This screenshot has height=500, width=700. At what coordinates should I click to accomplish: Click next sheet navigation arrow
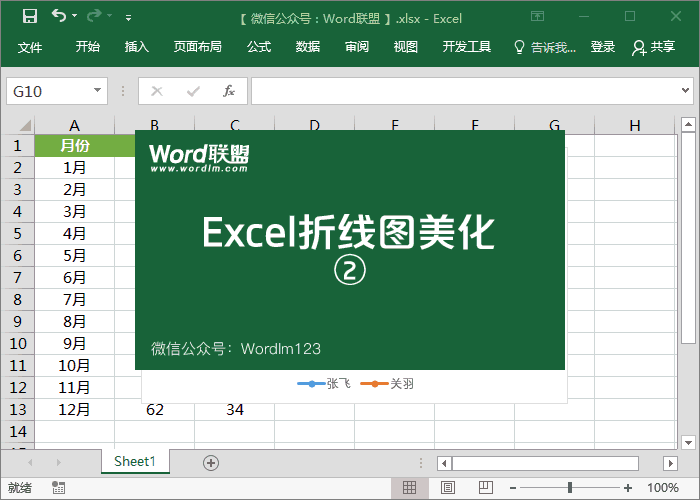coord(58,462)
